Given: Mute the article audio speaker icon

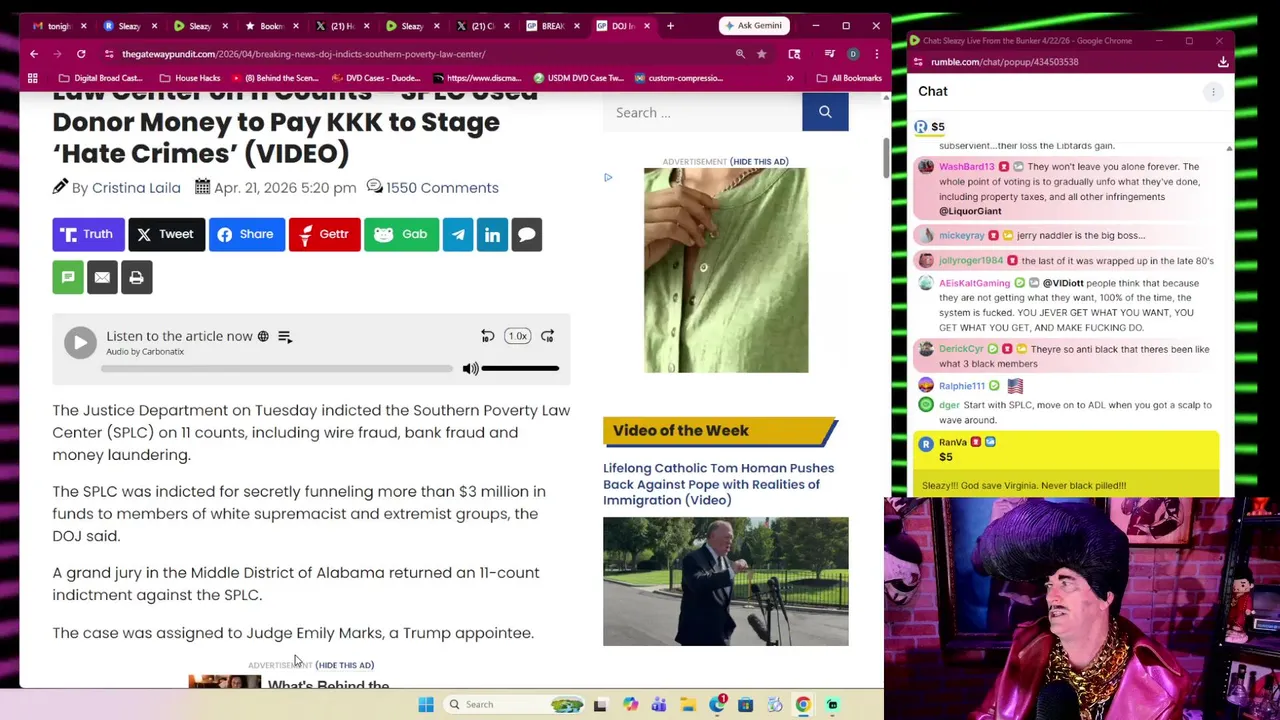Looking at the screenshot, I should tap(470, 369).
